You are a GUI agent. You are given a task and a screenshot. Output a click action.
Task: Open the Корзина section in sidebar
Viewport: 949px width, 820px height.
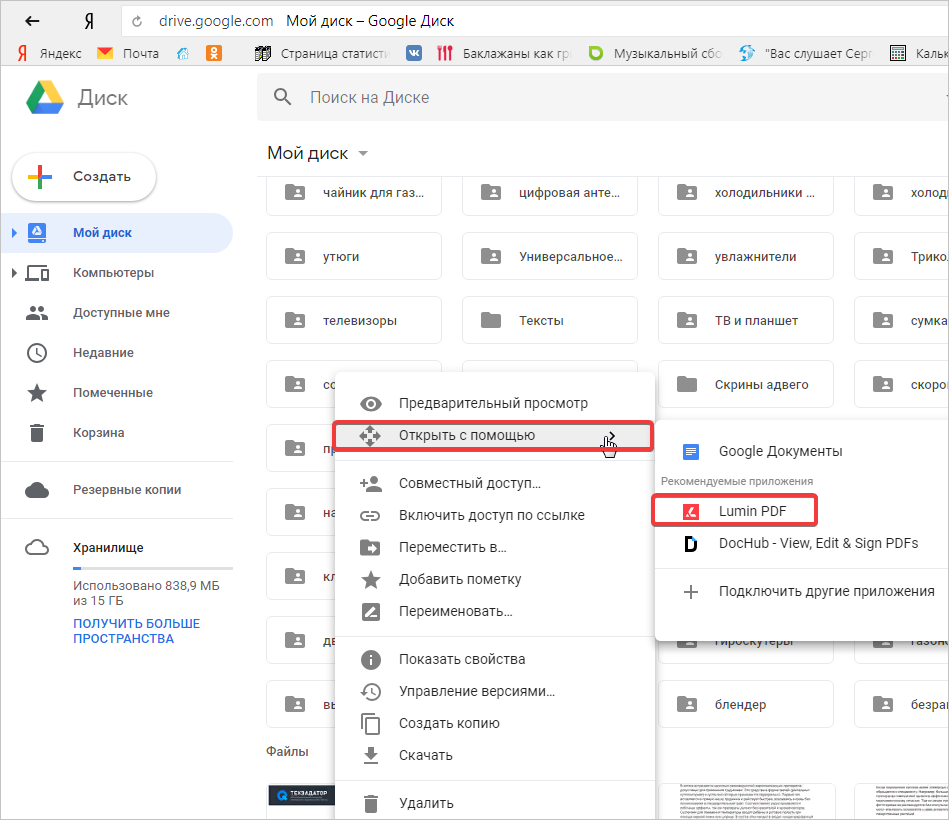(x=98, y=433)
